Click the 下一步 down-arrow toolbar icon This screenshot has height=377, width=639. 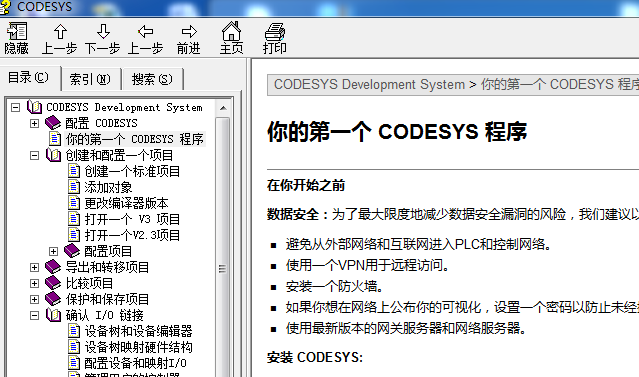pos(103,38)
